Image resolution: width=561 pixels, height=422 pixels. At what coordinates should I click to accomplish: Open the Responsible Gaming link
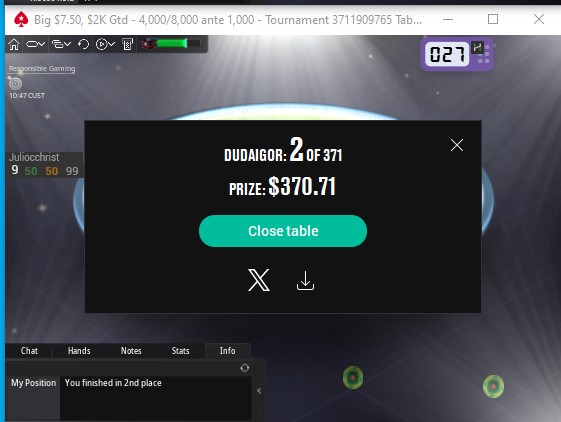42,68
